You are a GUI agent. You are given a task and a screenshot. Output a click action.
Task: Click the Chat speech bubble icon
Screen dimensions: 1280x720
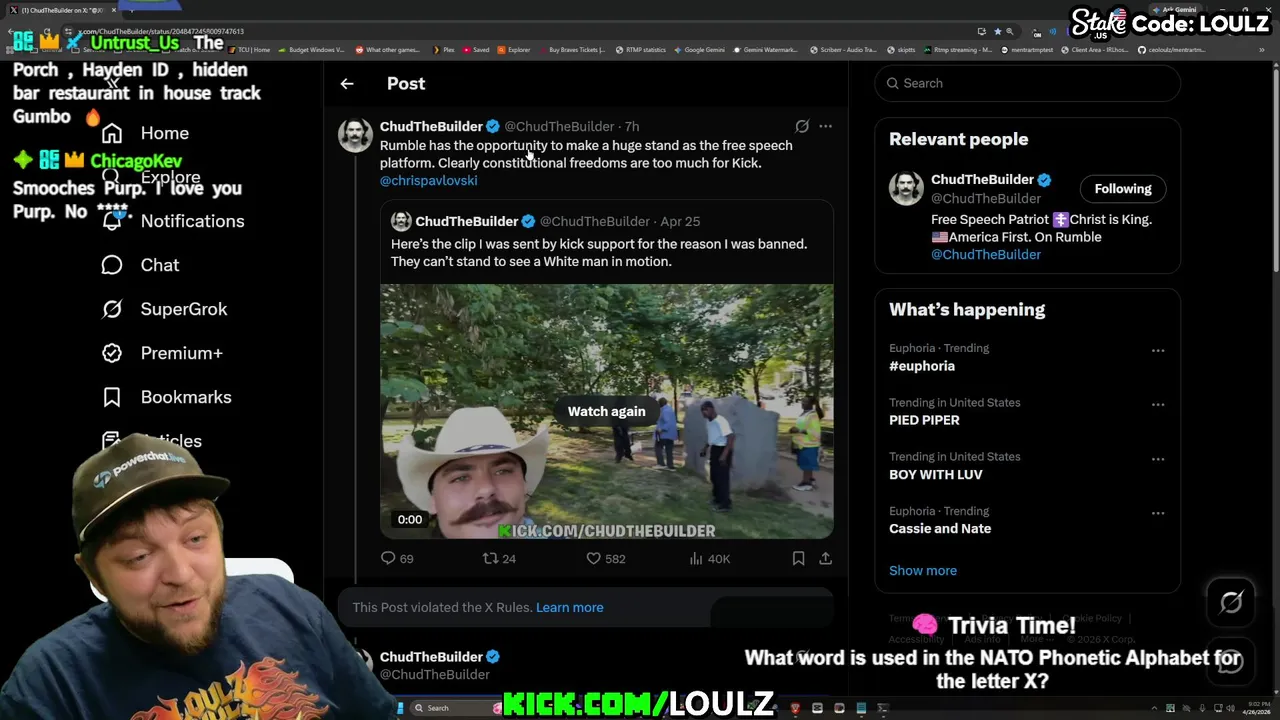(x=112, y=265)
